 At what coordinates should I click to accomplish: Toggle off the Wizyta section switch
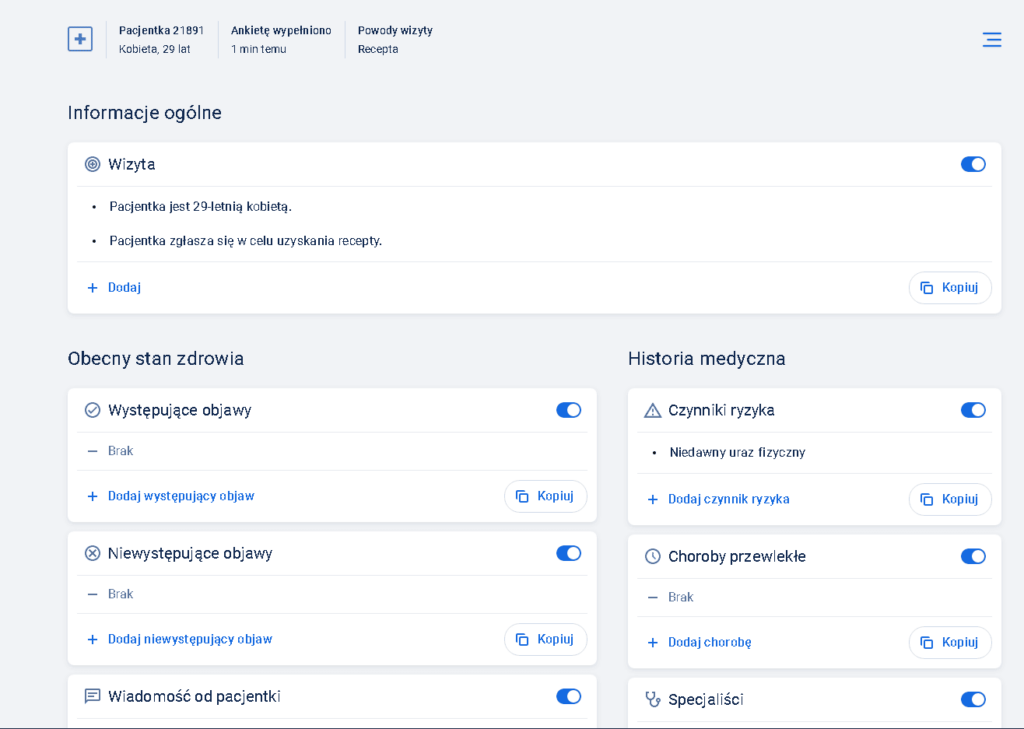[972, 164]
